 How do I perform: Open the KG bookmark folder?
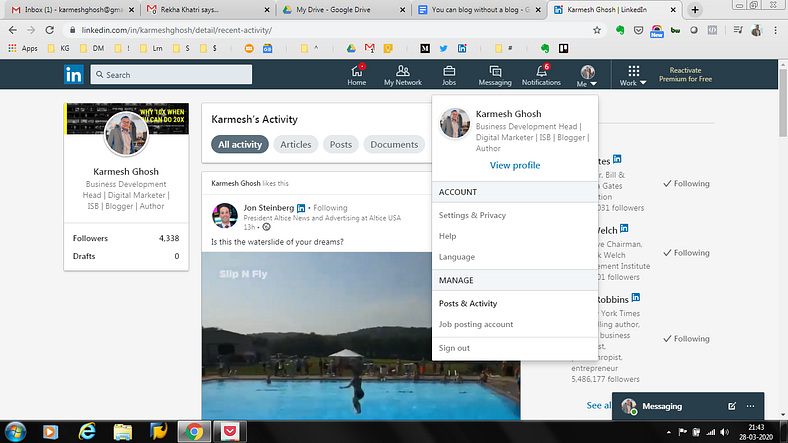(58, 48)
